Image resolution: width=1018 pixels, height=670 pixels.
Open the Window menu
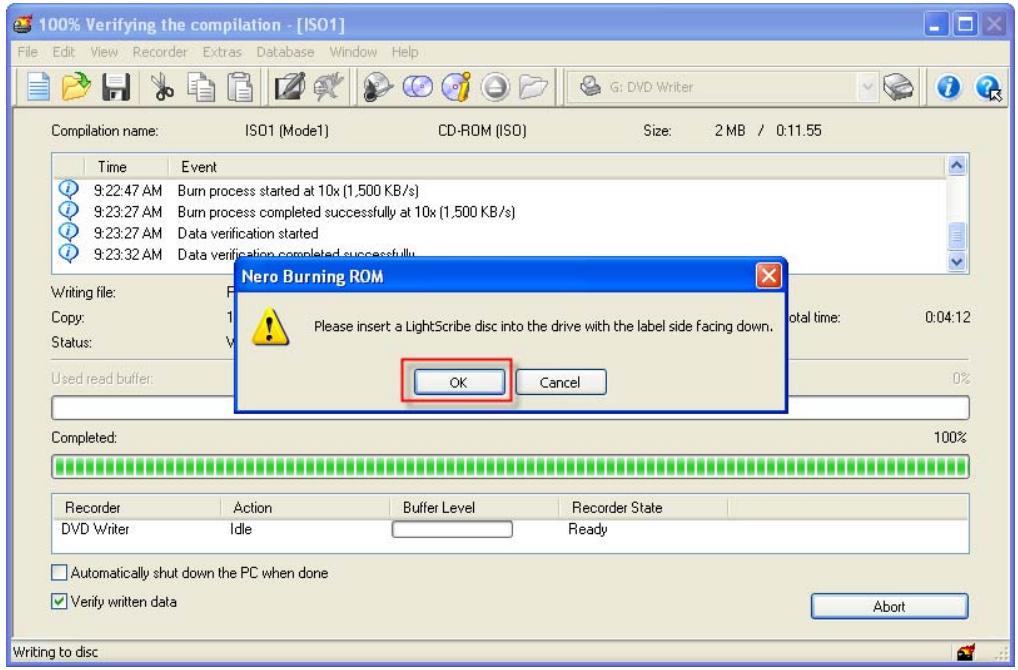pyautogui.click(x=353, y=52)
